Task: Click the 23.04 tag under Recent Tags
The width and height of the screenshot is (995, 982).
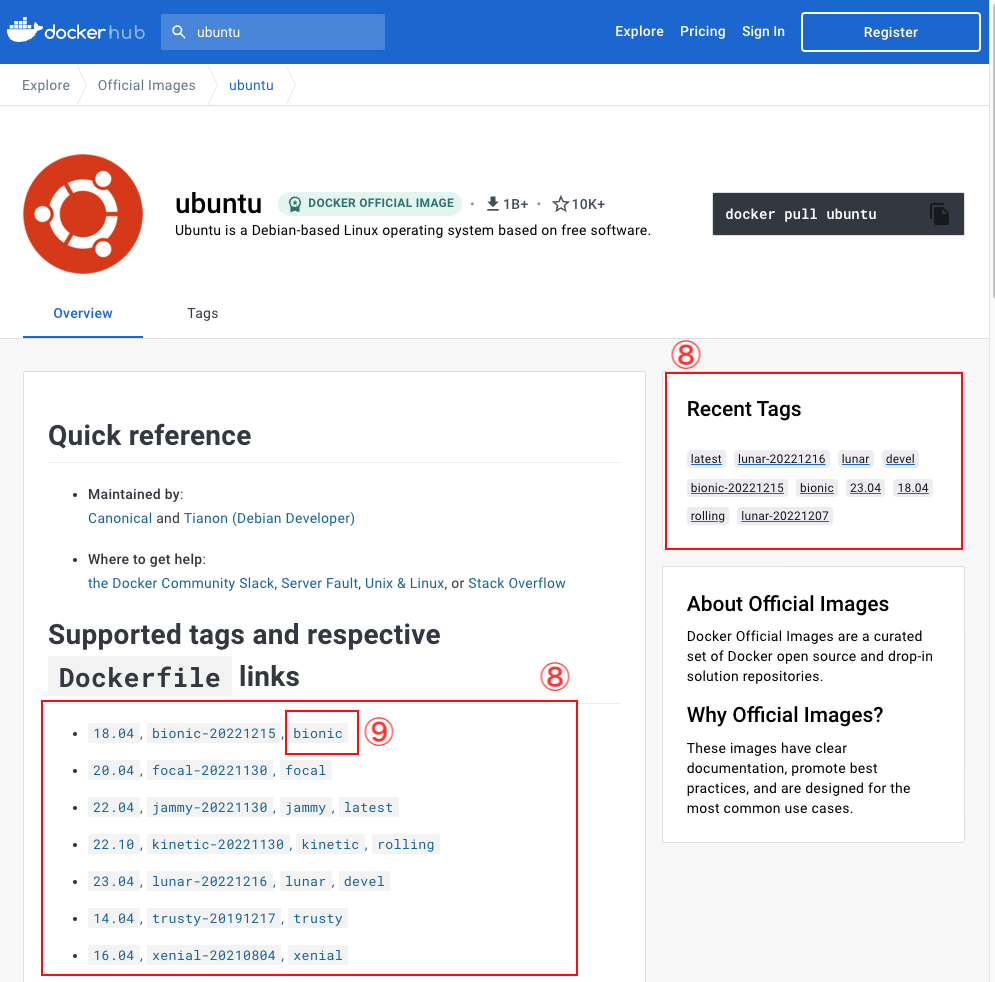Action: coord(865,488)
